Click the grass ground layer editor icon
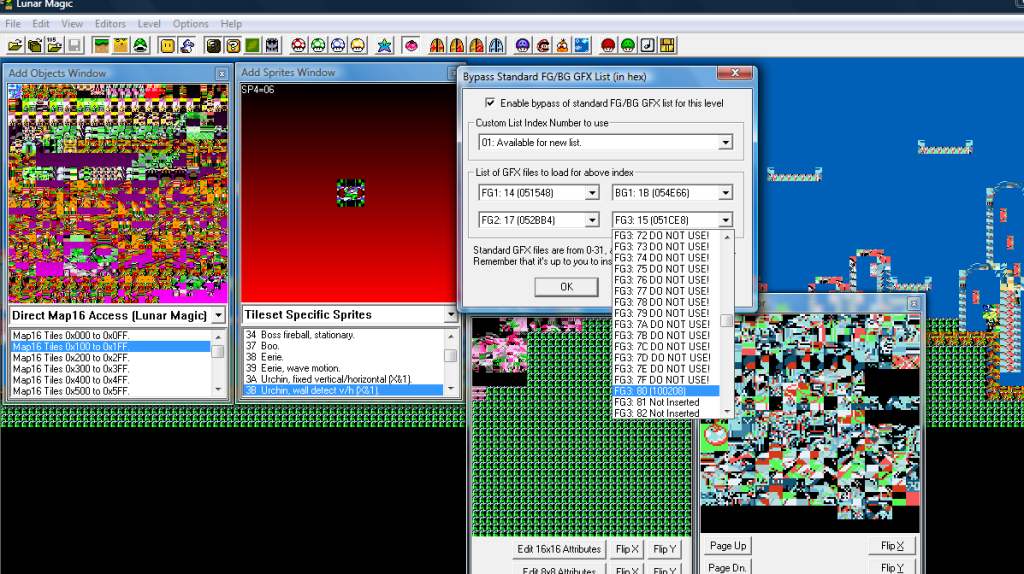The width and height of the screenshot is (1024, 574). (101, 46)
